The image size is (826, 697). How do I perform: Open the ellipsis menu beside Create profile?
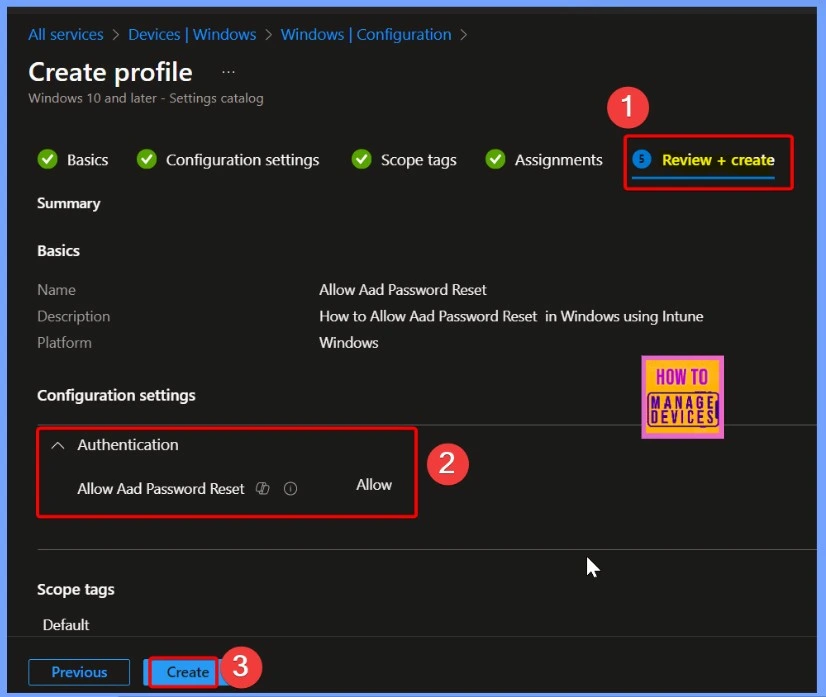(x=228, y=72)
